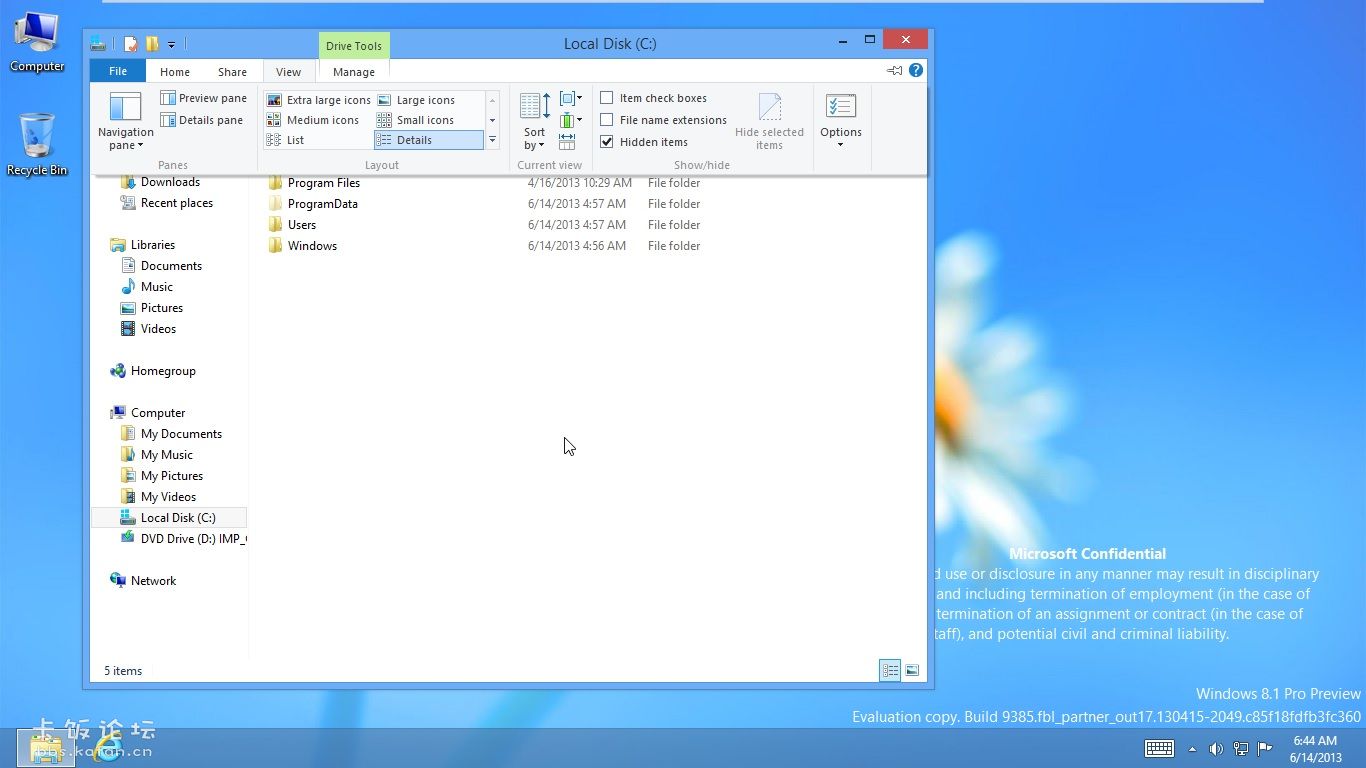This screenshot has height=768, width=1366.
Task: Open the Navigation pane menu
Action: click(x=125, y=122)
